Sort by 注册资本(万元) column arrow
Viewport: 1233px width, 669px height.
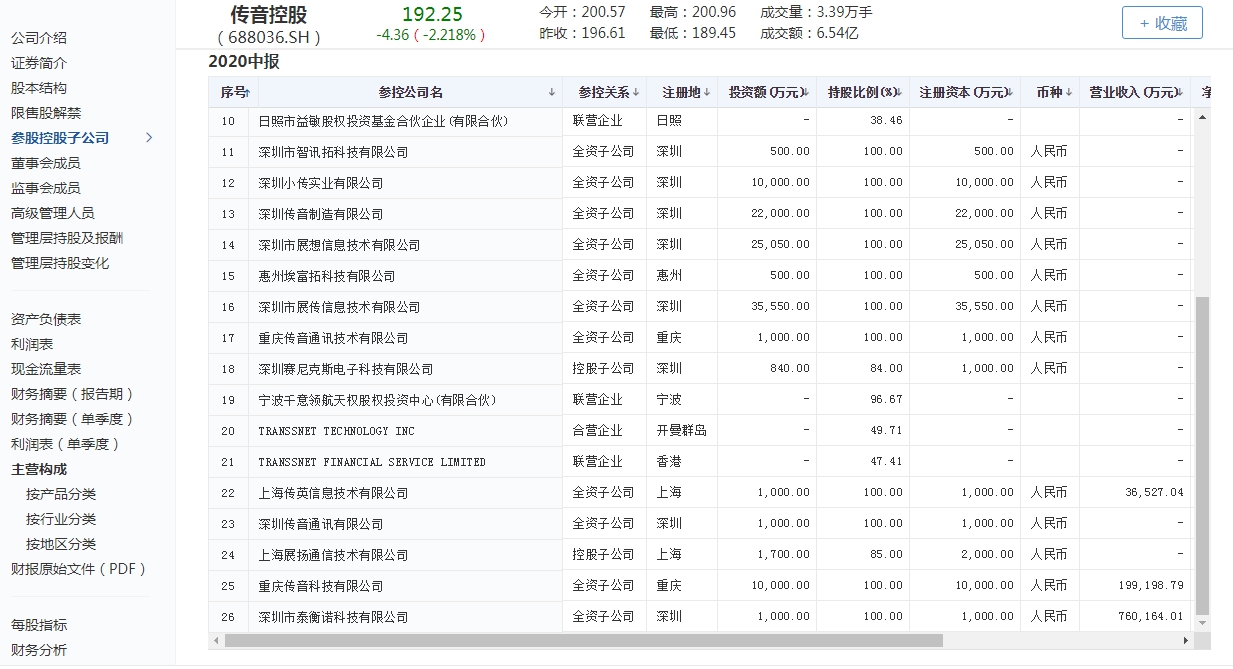point(1010,92)
